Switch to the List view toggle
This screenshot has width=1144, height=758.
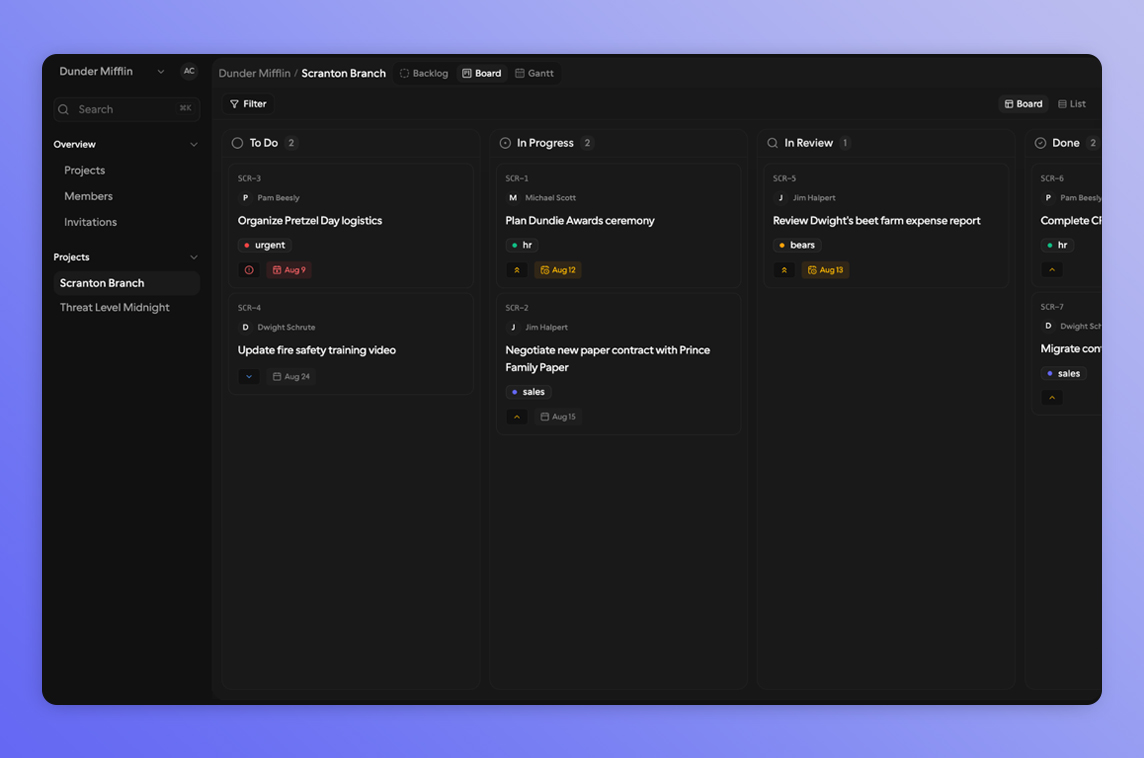[x=1072, y=104]
